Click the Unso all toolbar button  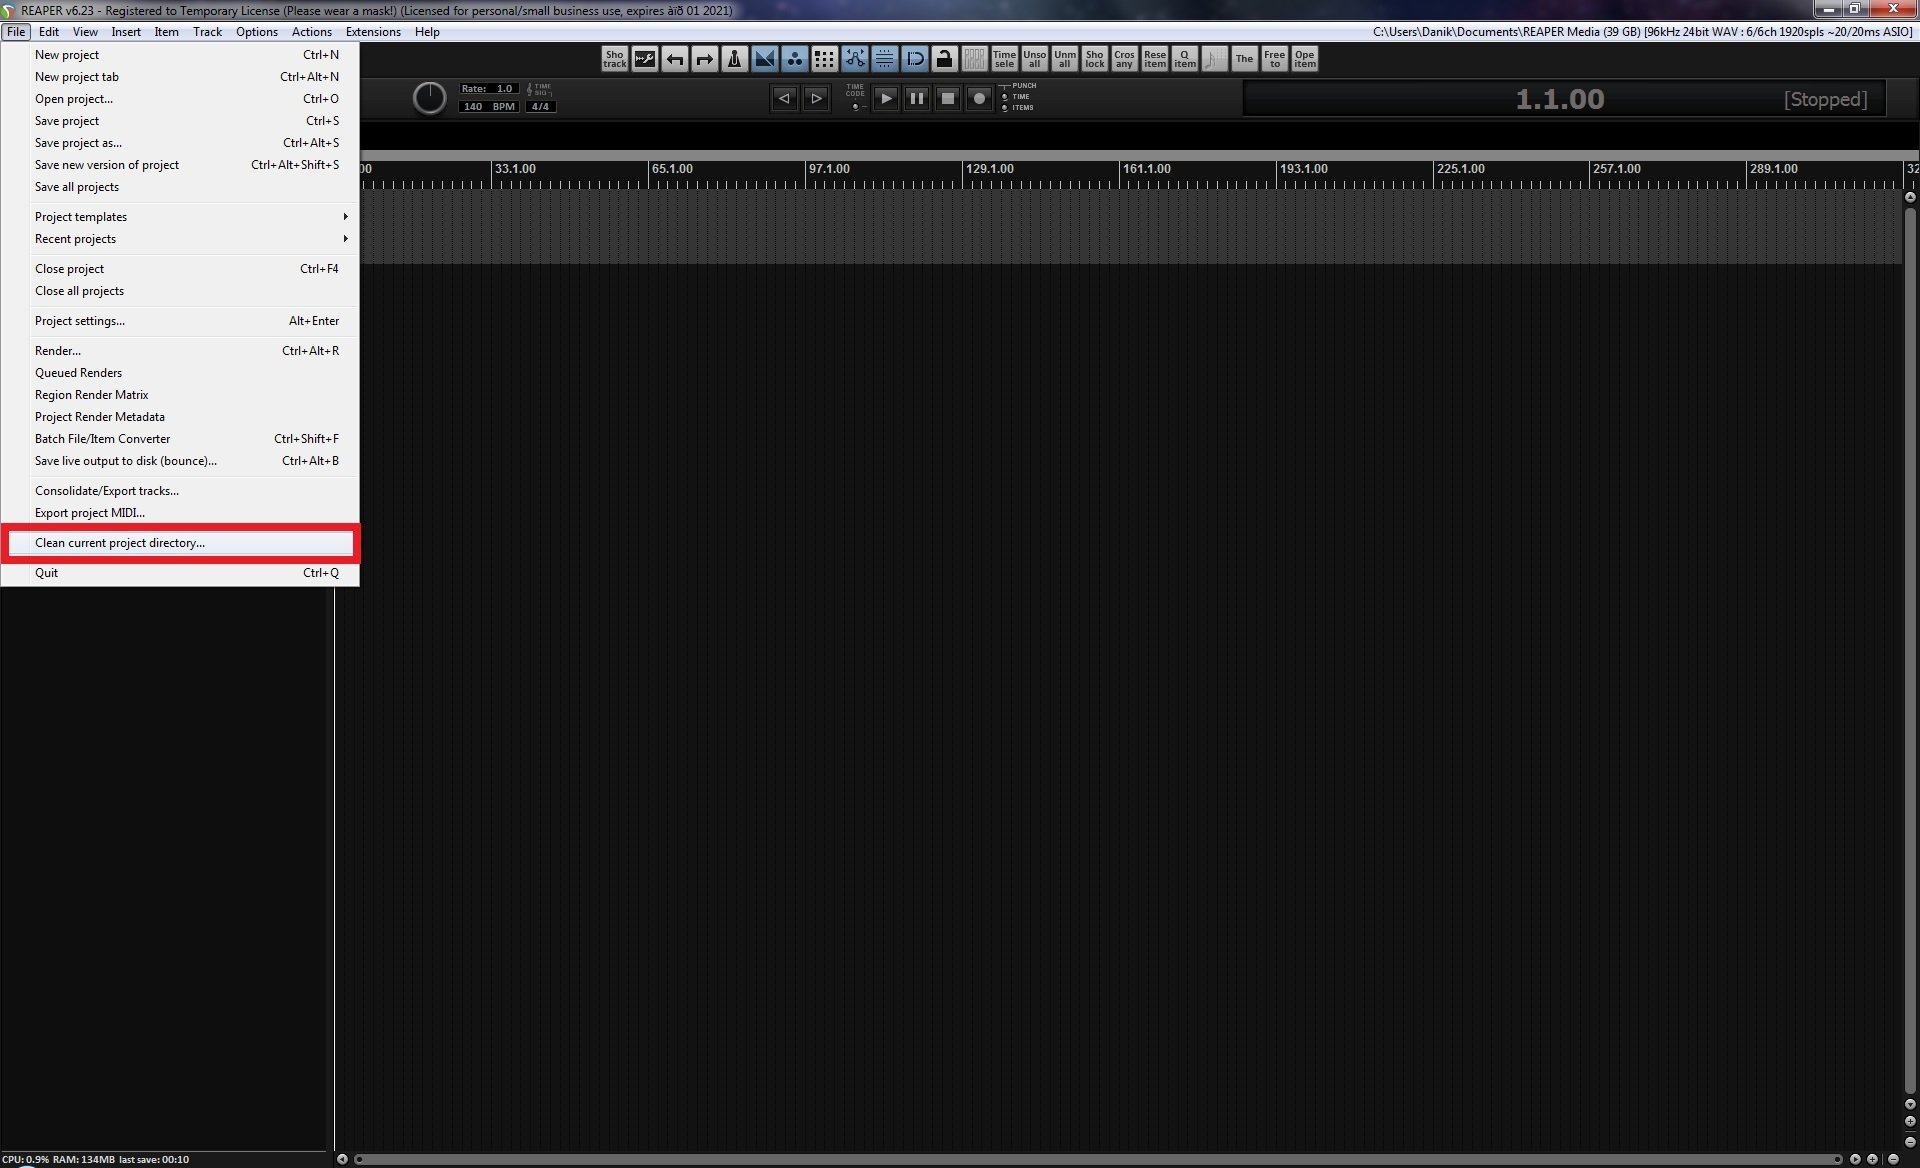1034,59
